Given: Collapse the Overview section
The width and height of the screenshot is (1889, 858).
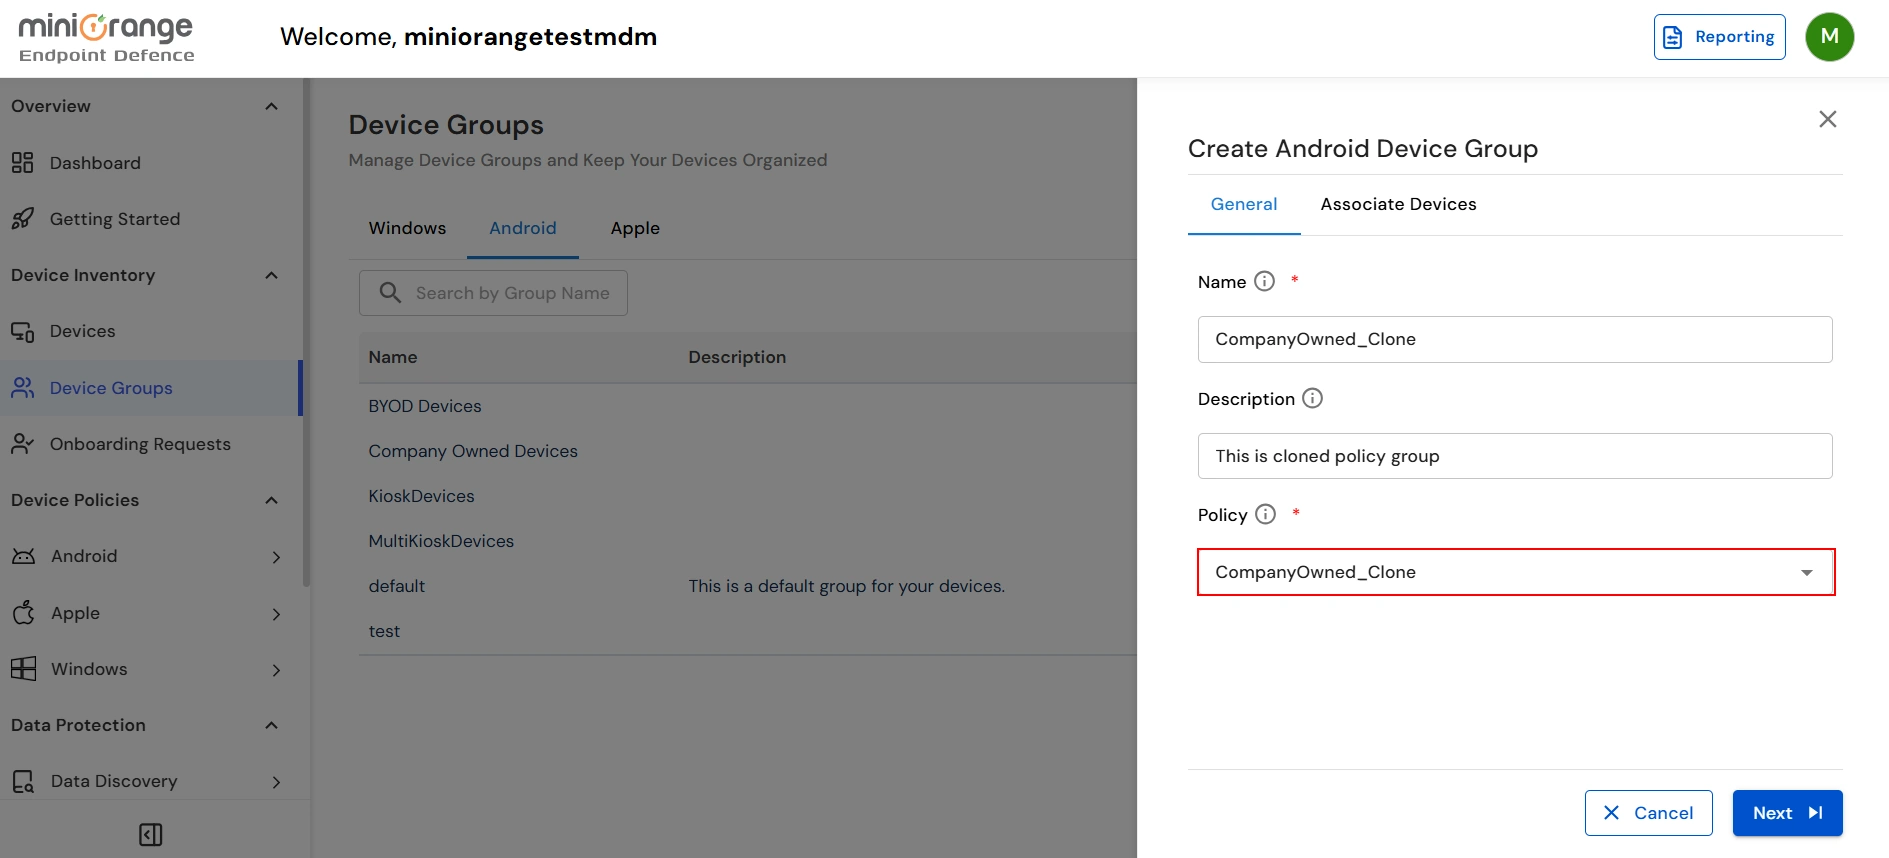Looking at the screenshot, I should click(271, 106).
